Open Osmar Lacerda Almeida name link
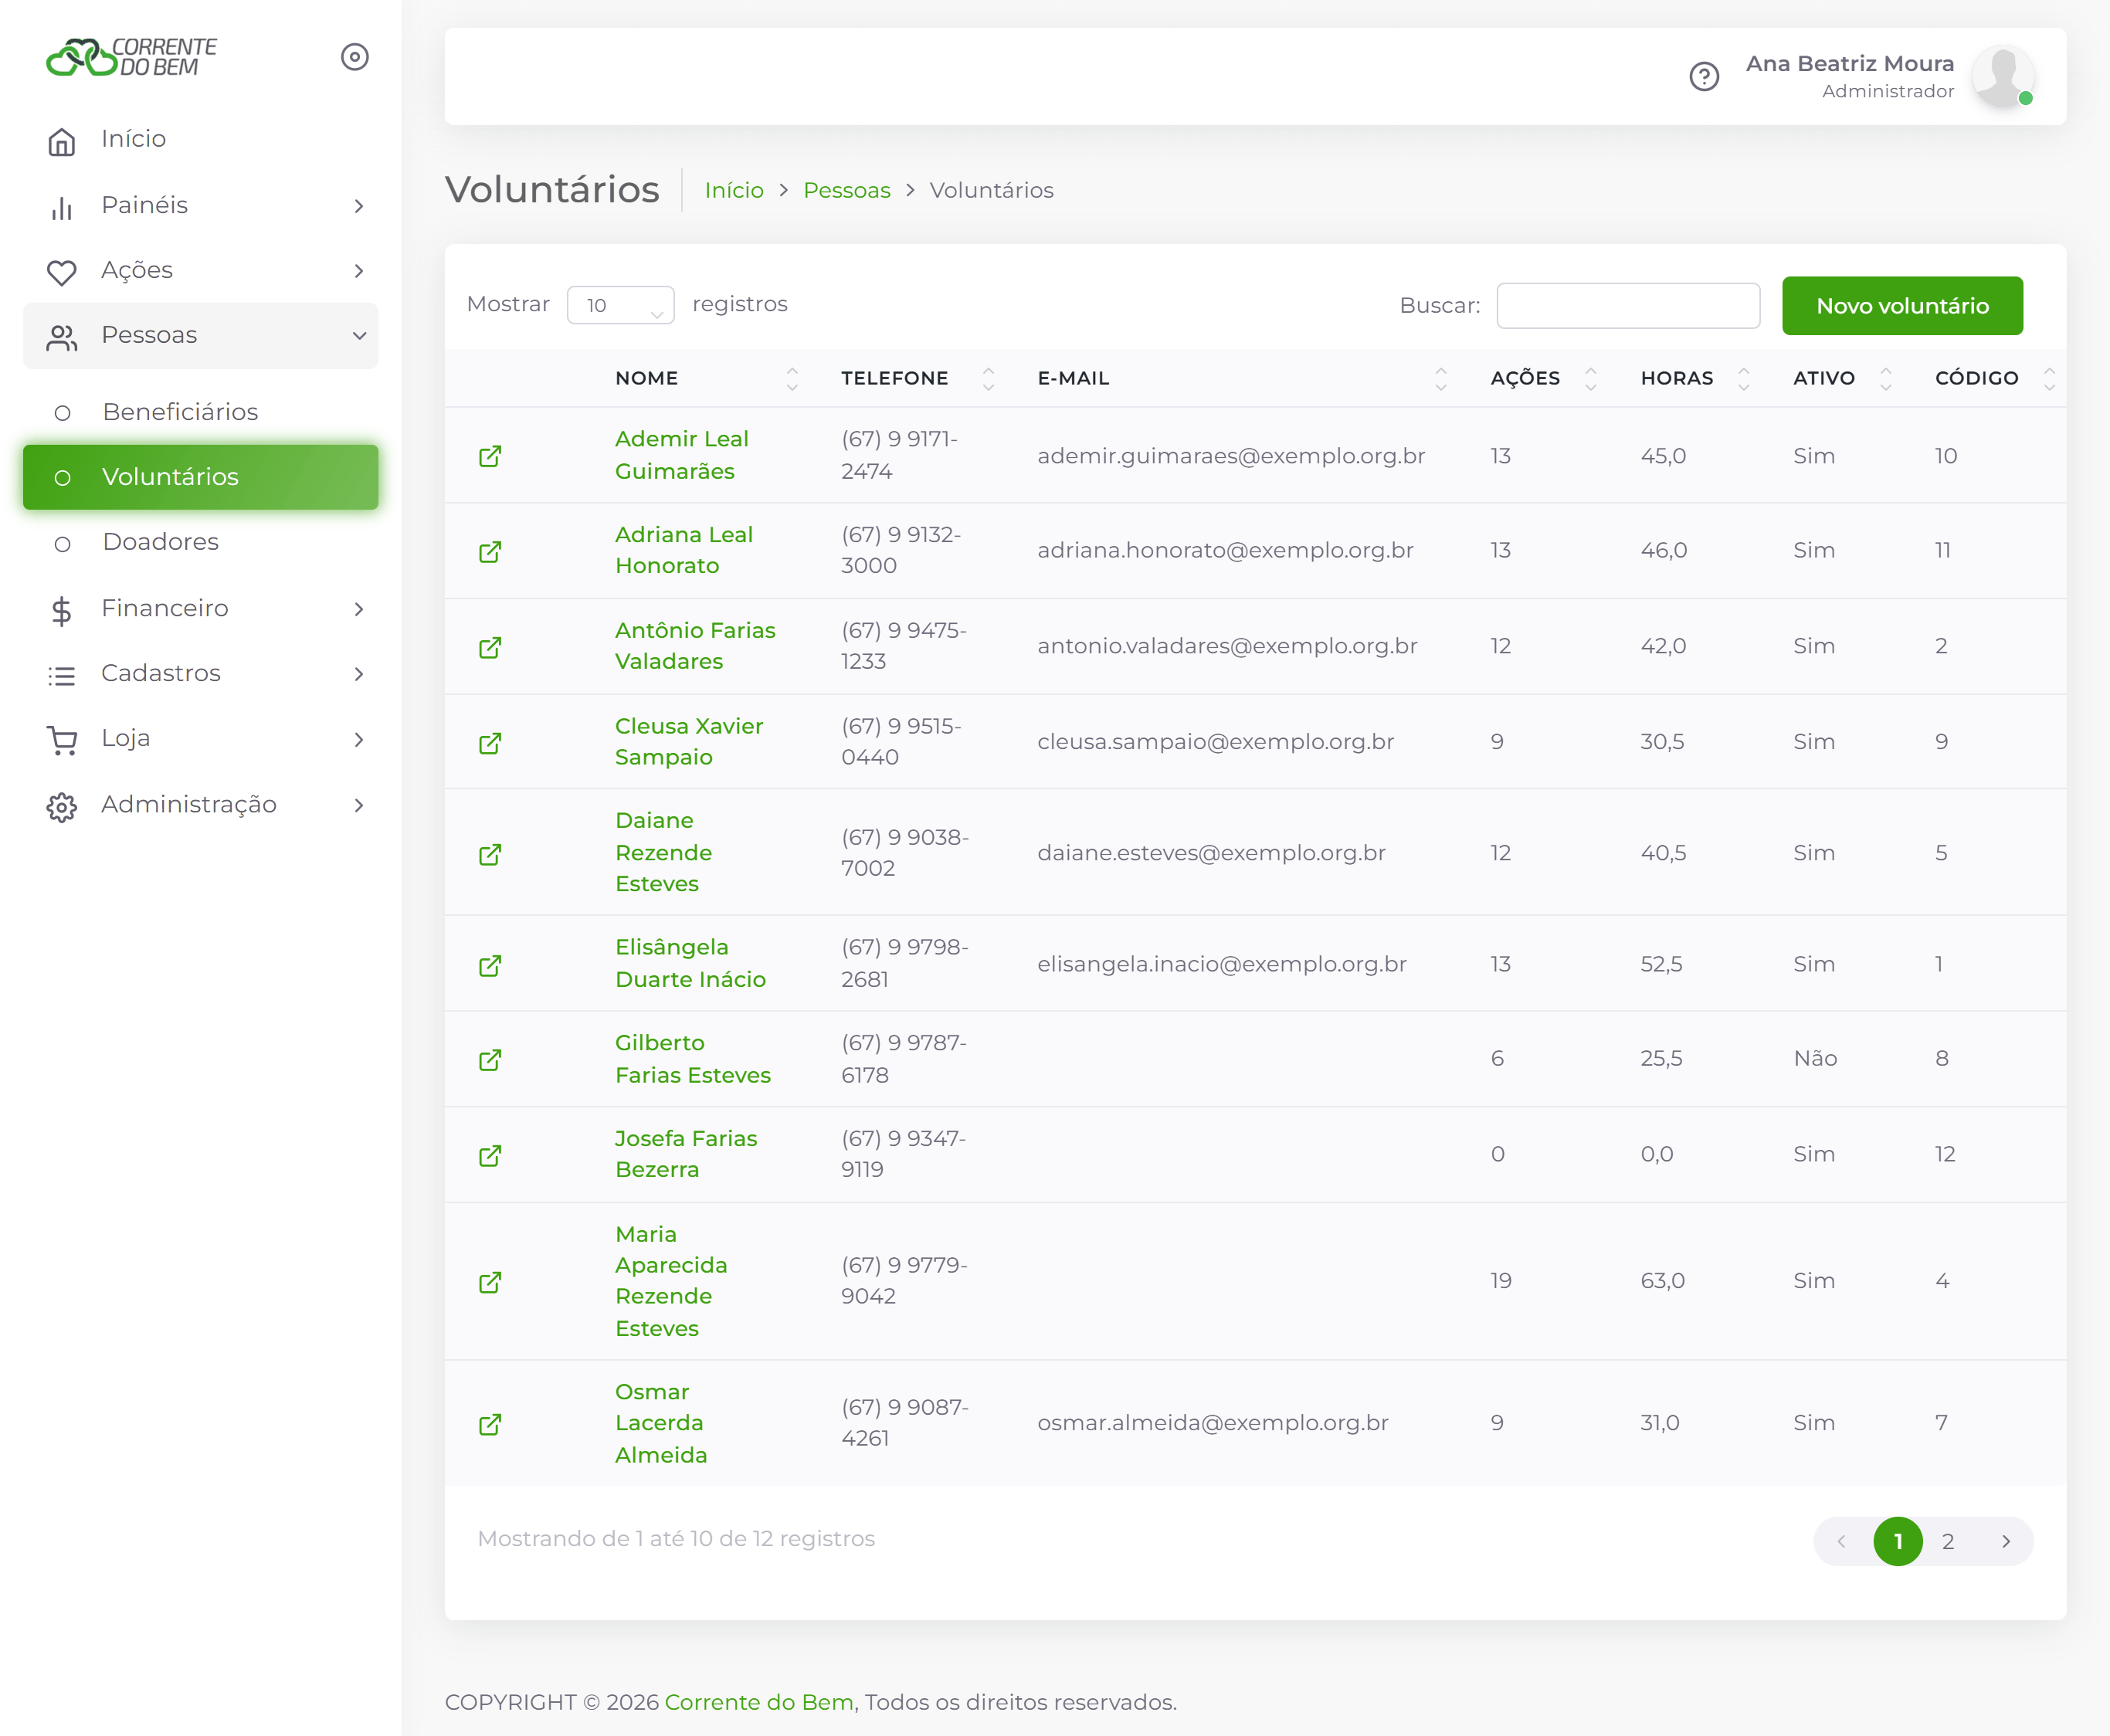Image resolution: width=2110 pixels, height=1736 pixels. (x=661, y=1423)
